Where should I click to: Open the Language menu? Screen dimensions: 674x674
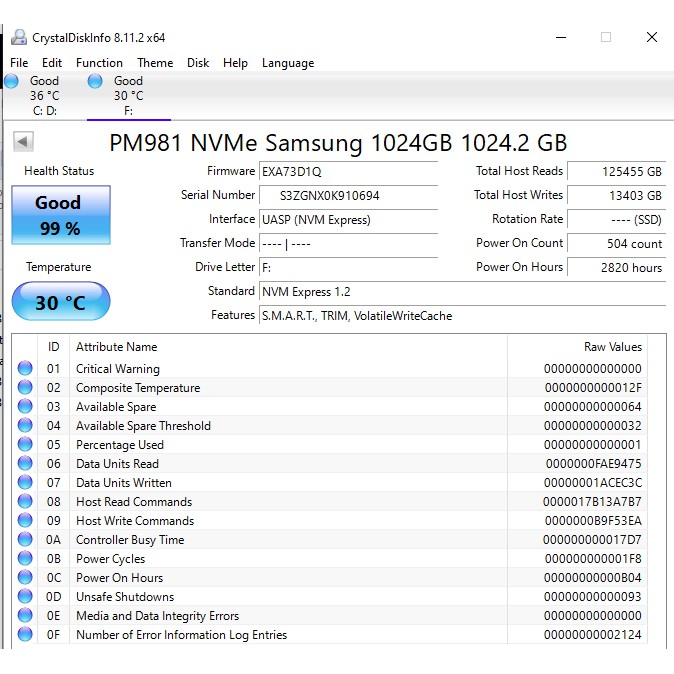point(288,63)
